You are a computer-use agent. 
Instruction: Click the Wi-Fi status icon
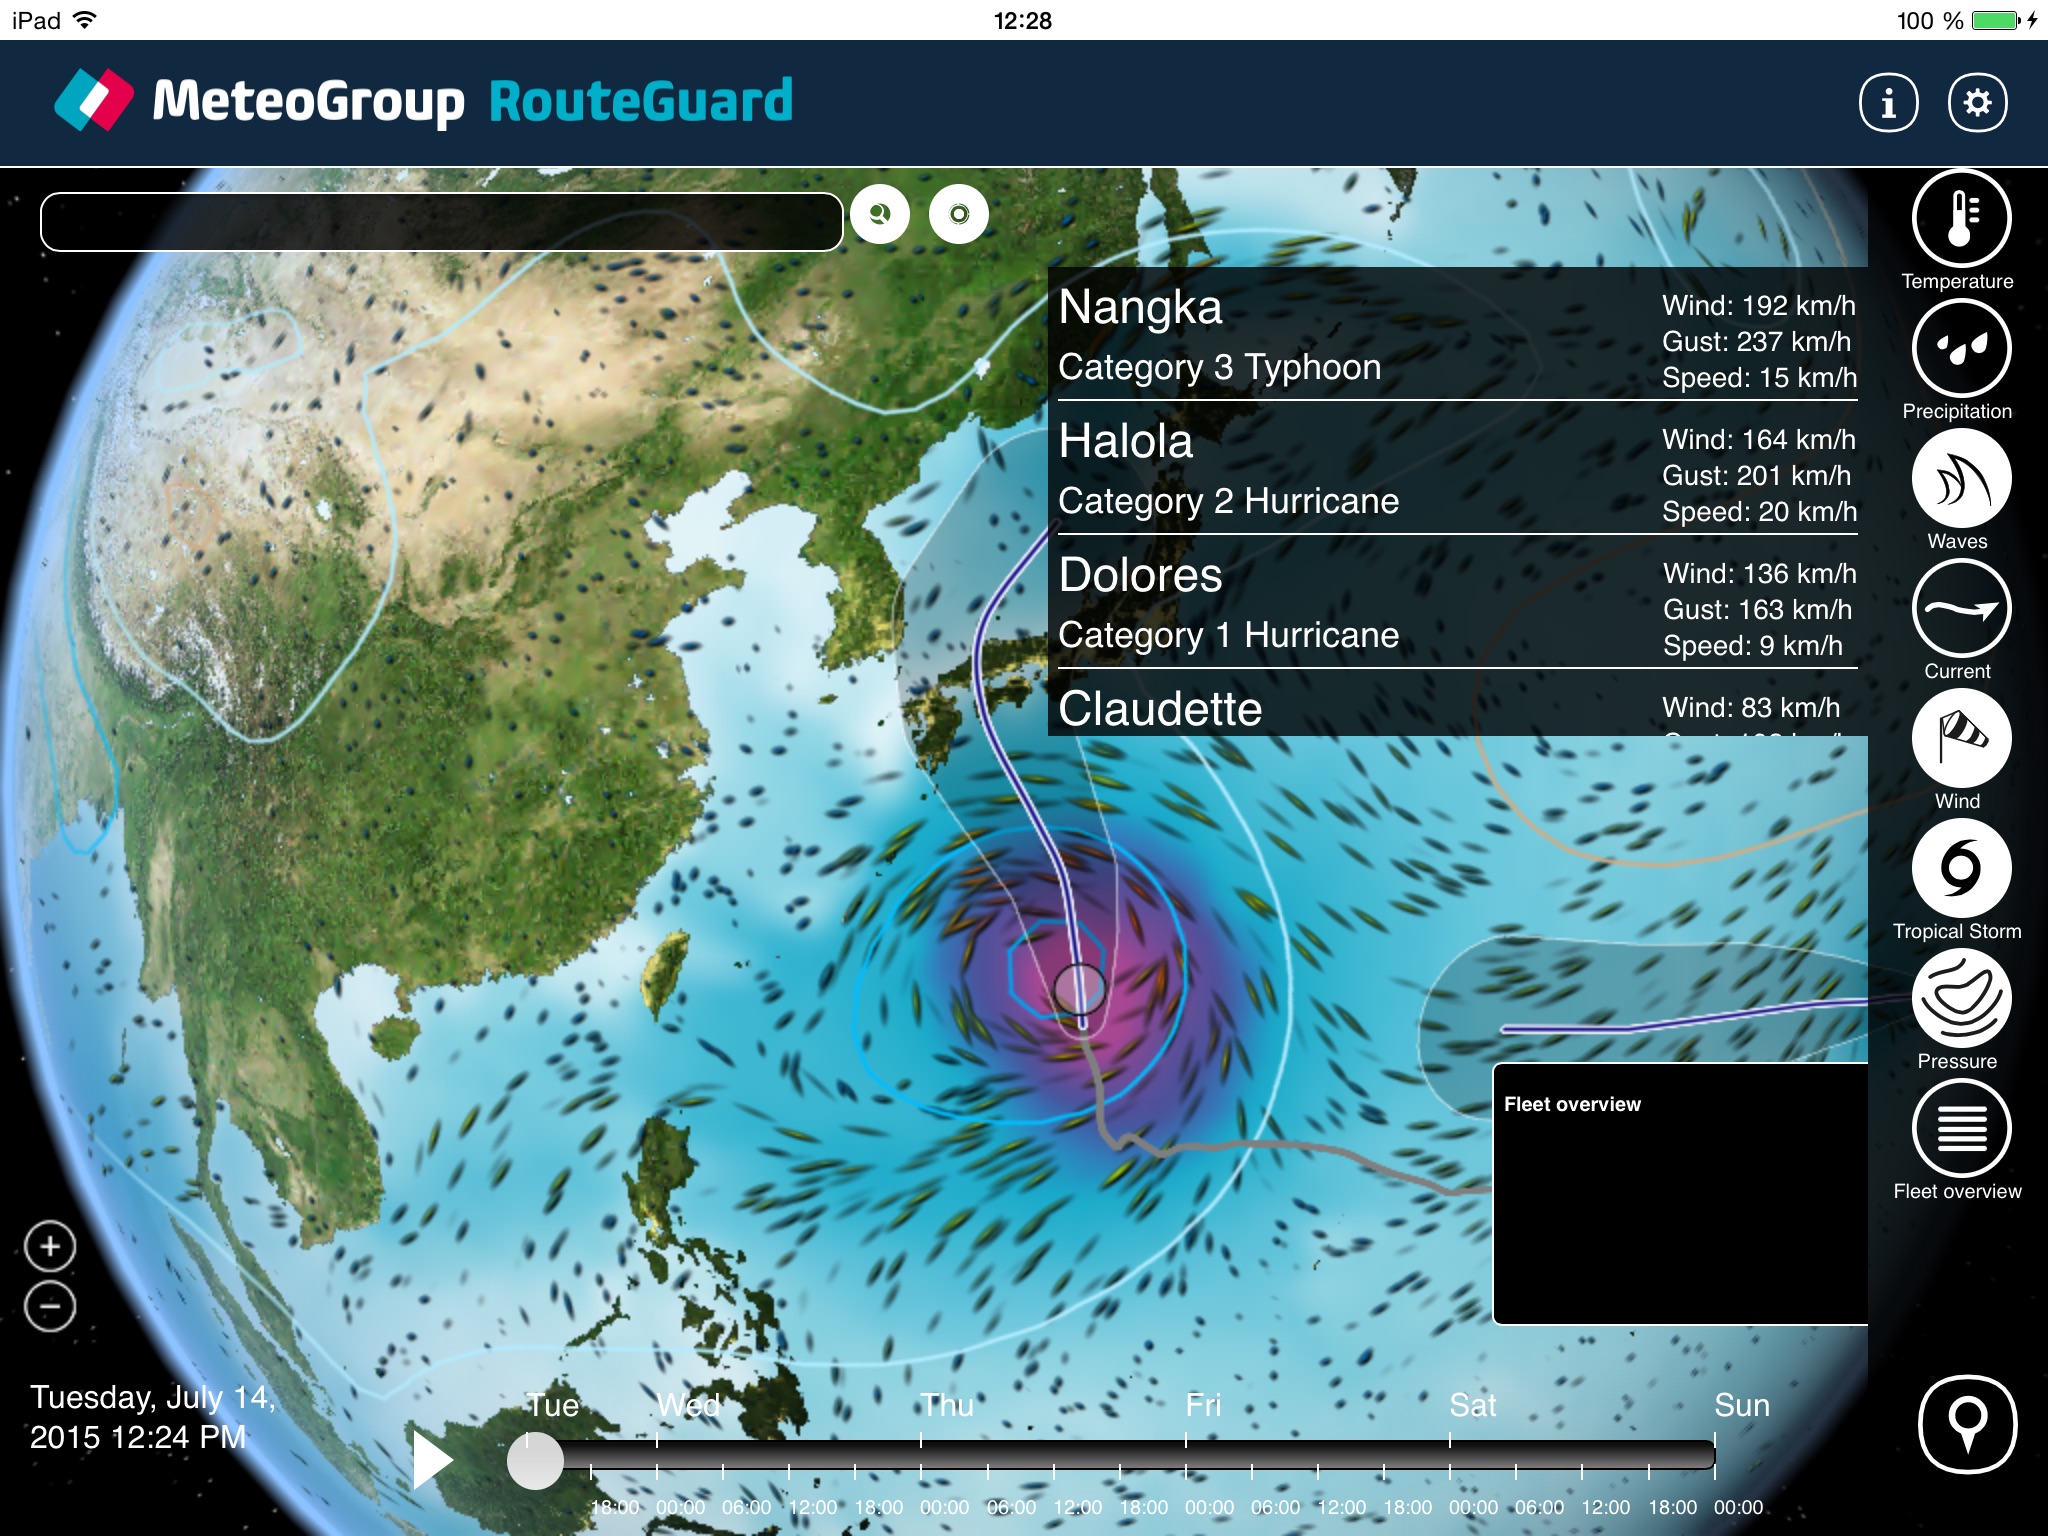pos(86,20)
